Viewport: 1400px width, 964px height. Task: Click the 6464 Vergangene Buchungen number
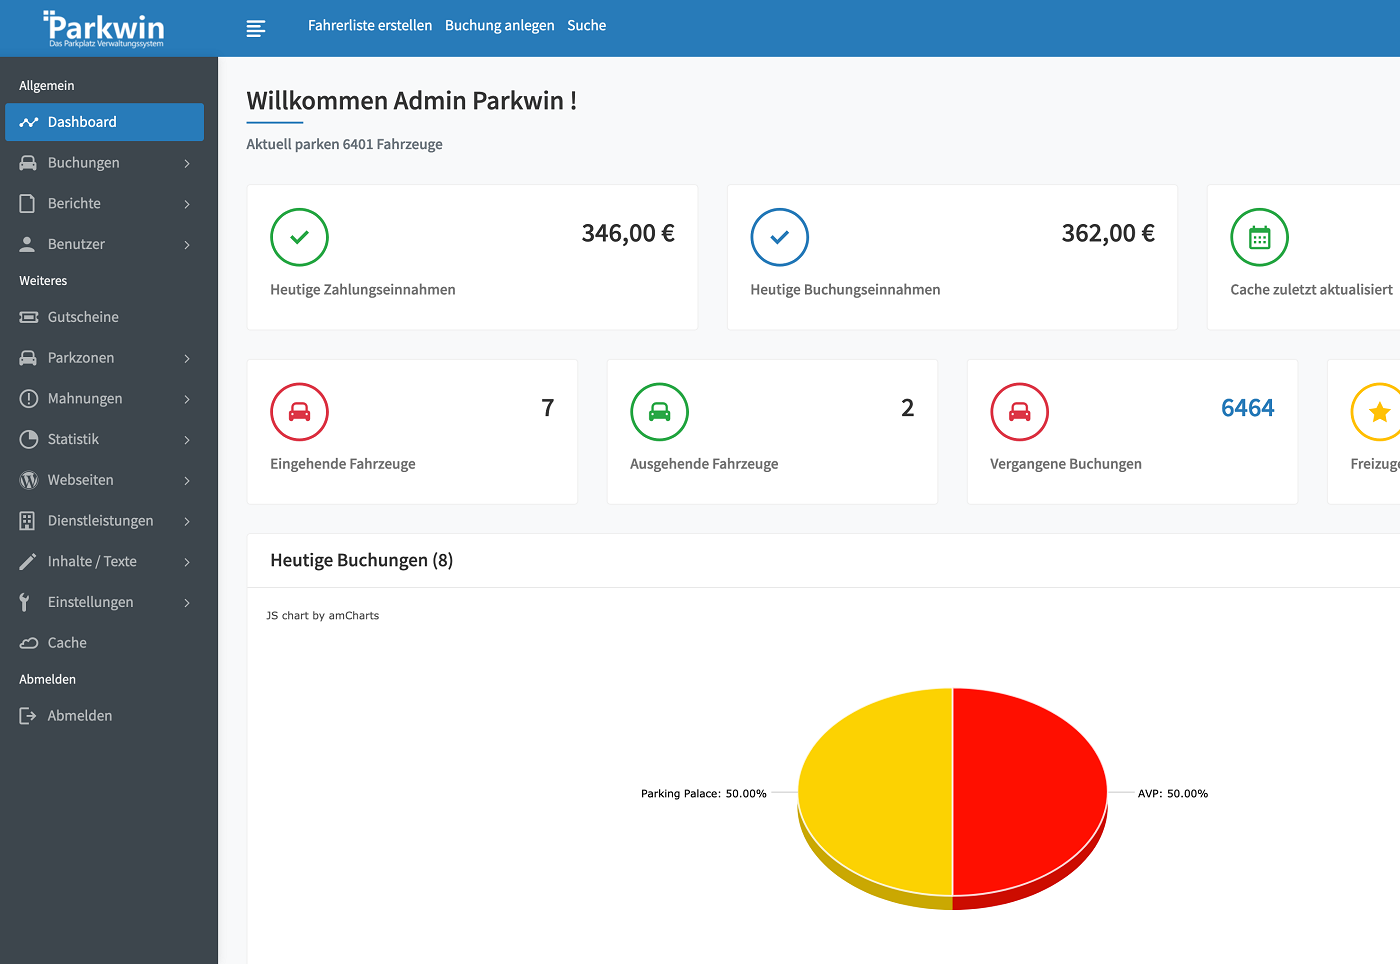coord(1247,408)
